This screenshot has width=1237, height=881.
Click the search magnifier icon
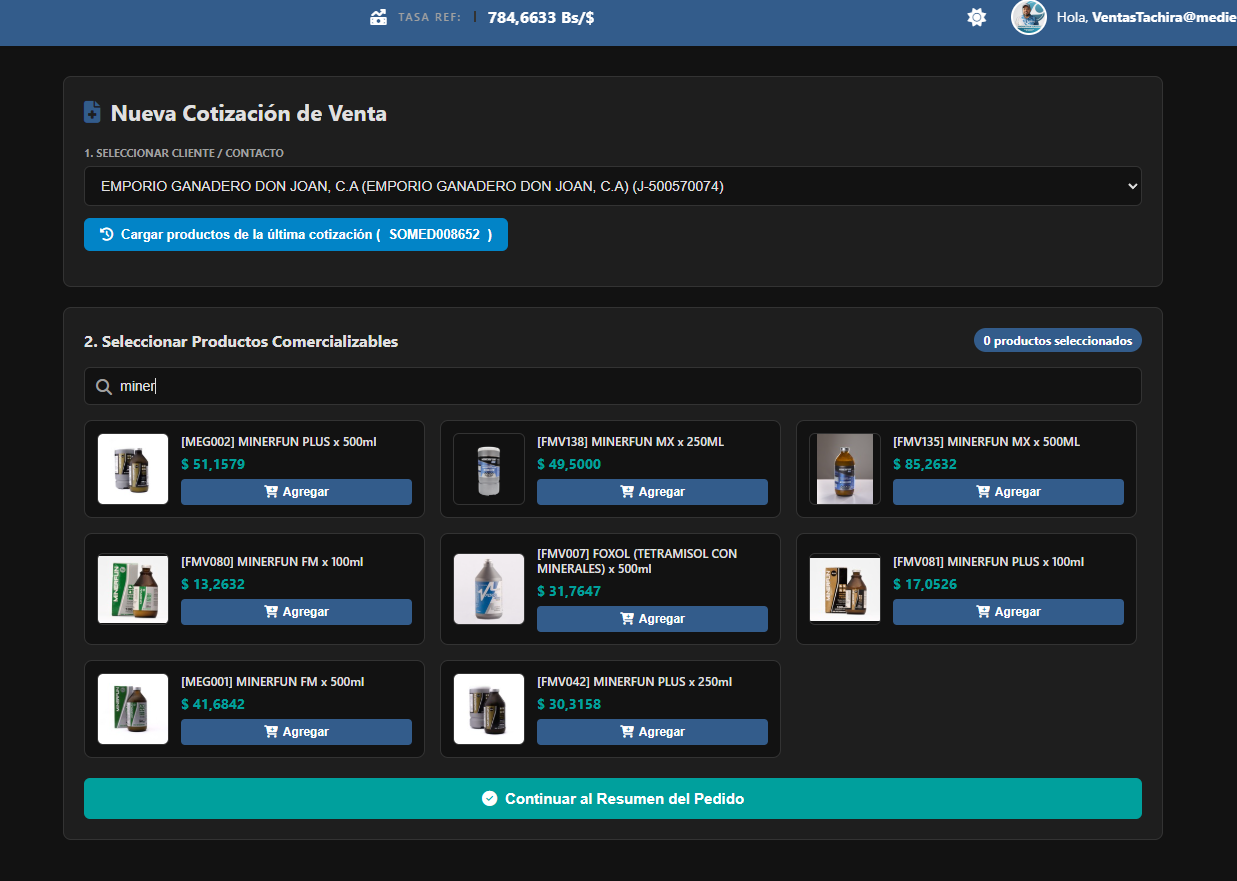pos(103,386)
